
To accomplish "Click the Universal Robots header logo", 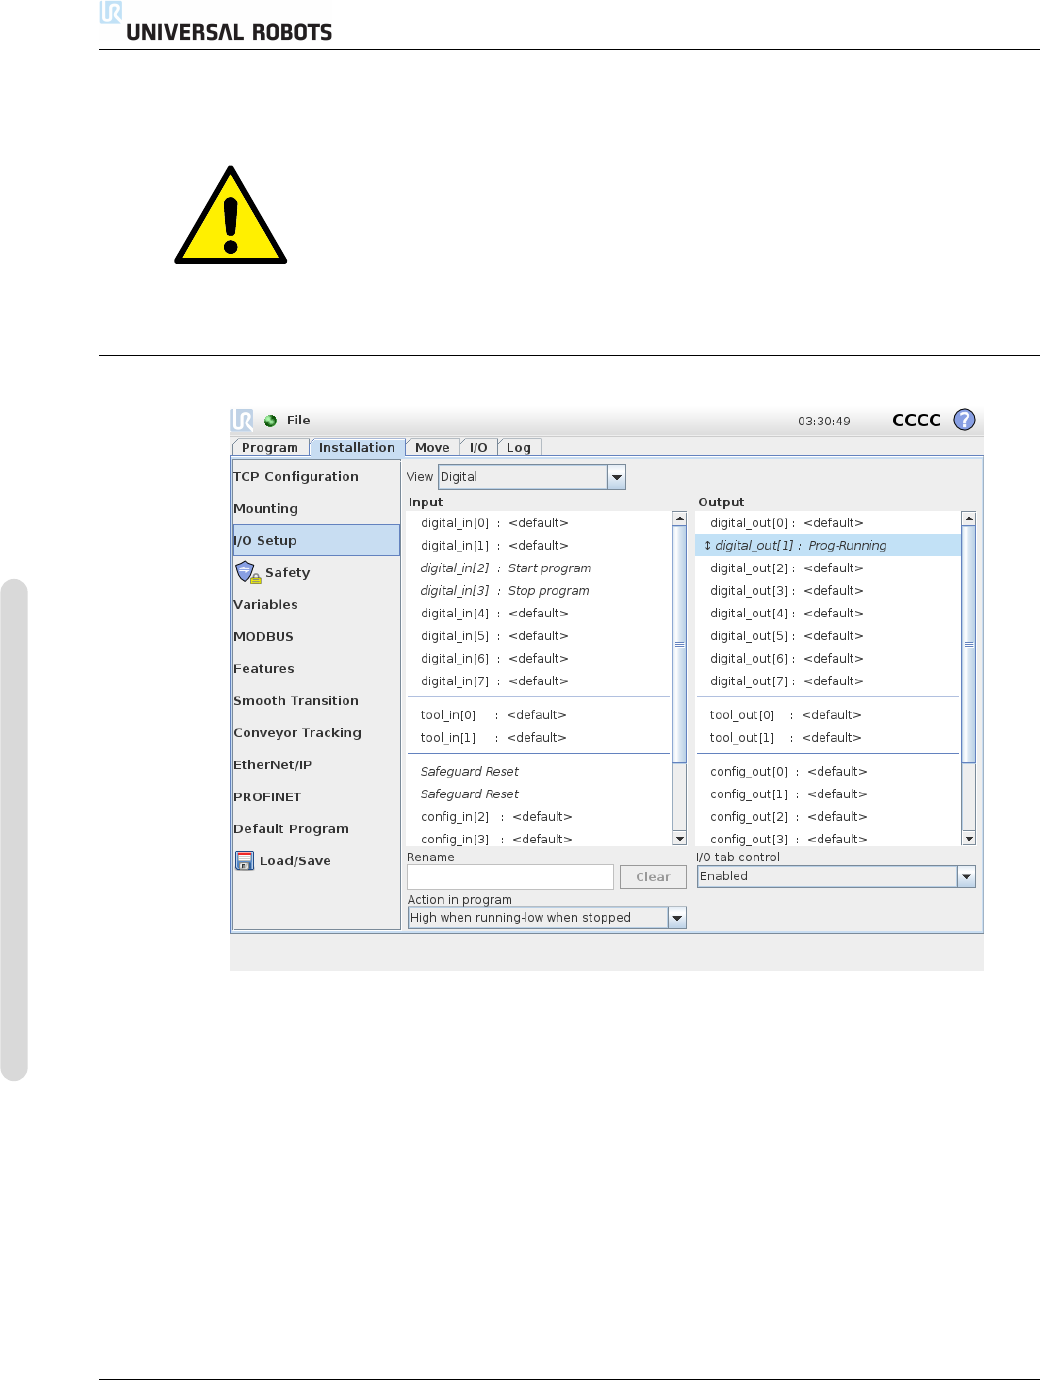I will (216, 22).
